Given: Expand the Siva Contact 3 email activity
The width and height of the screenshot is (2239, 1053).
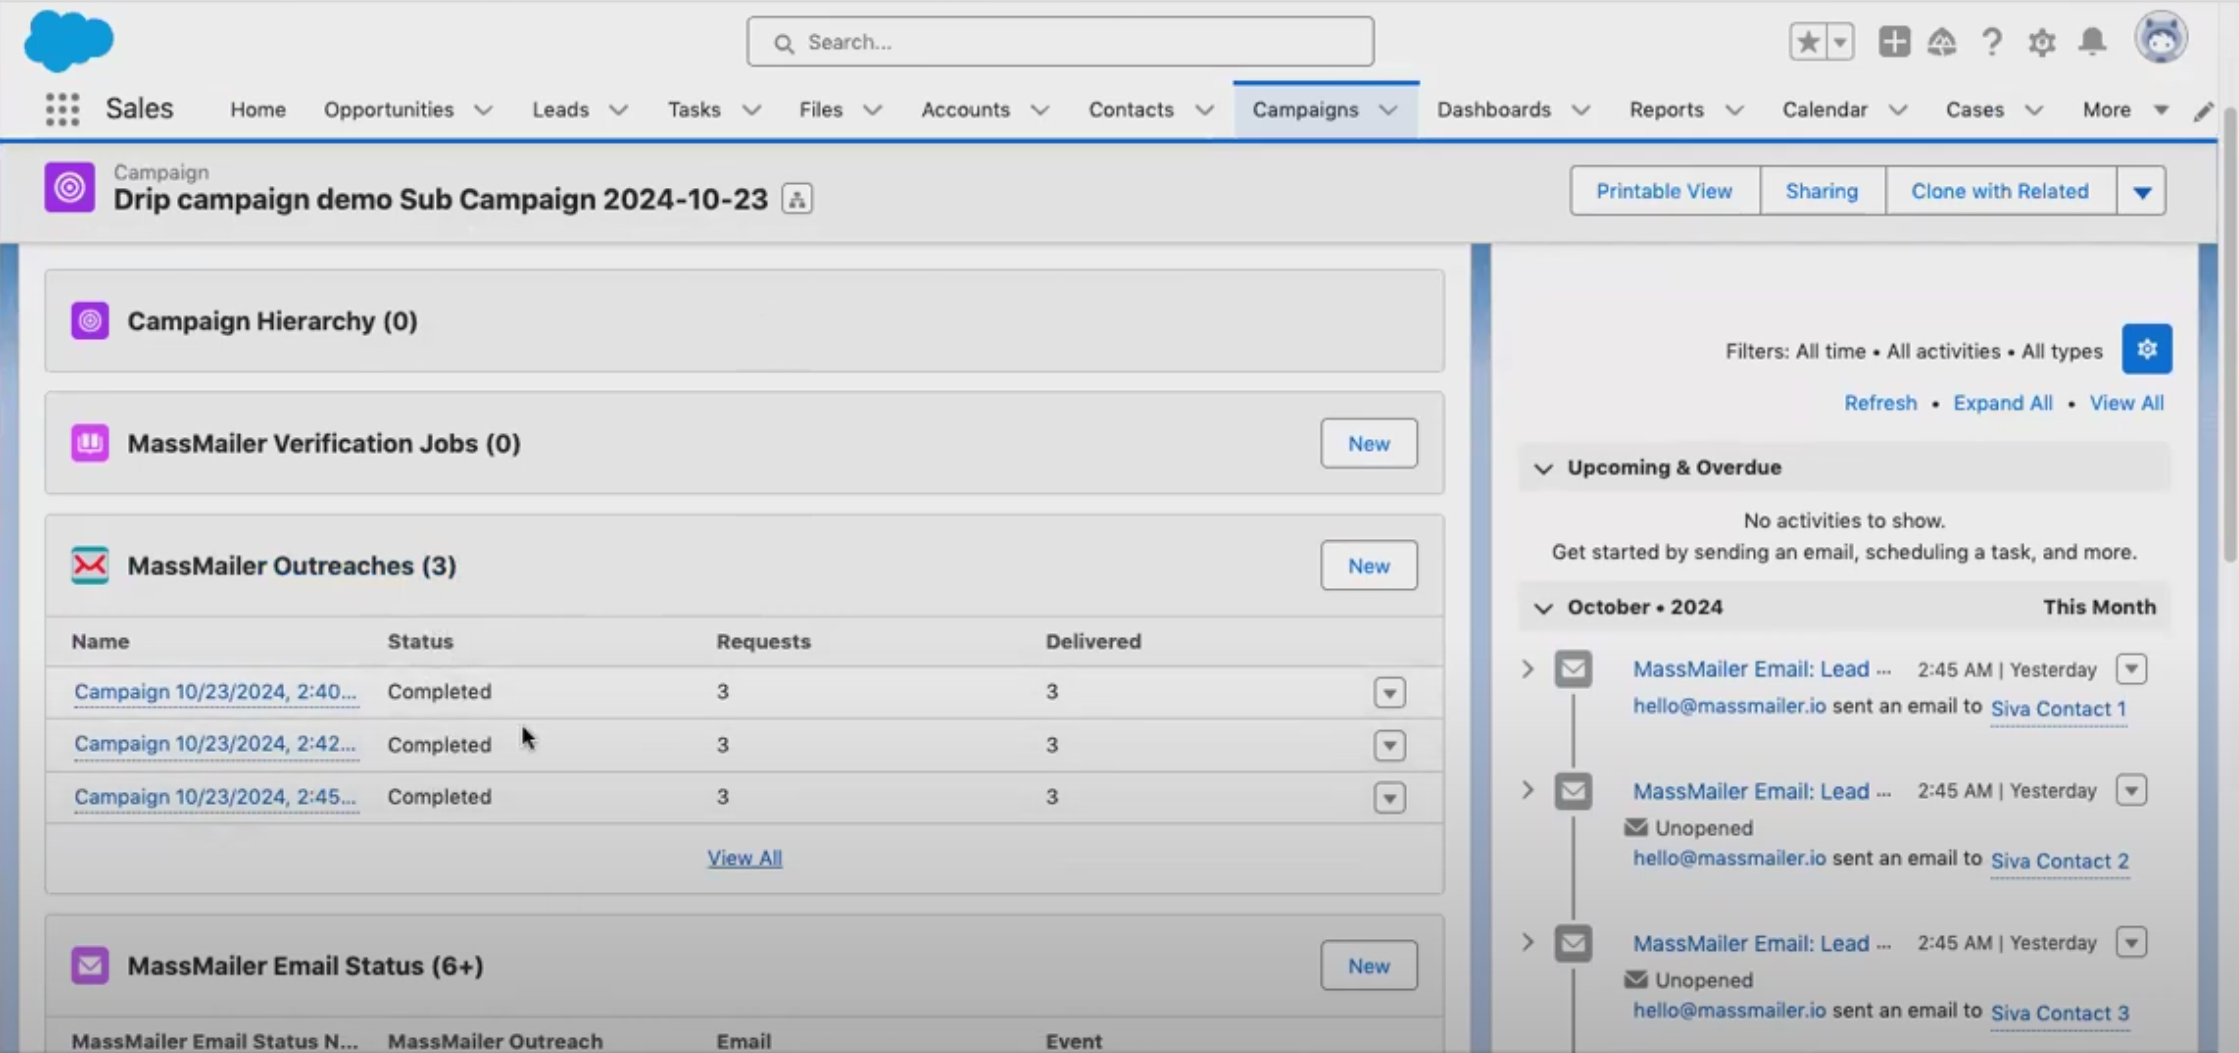Looking at the screenshot, I should [x=1527, y=942].
